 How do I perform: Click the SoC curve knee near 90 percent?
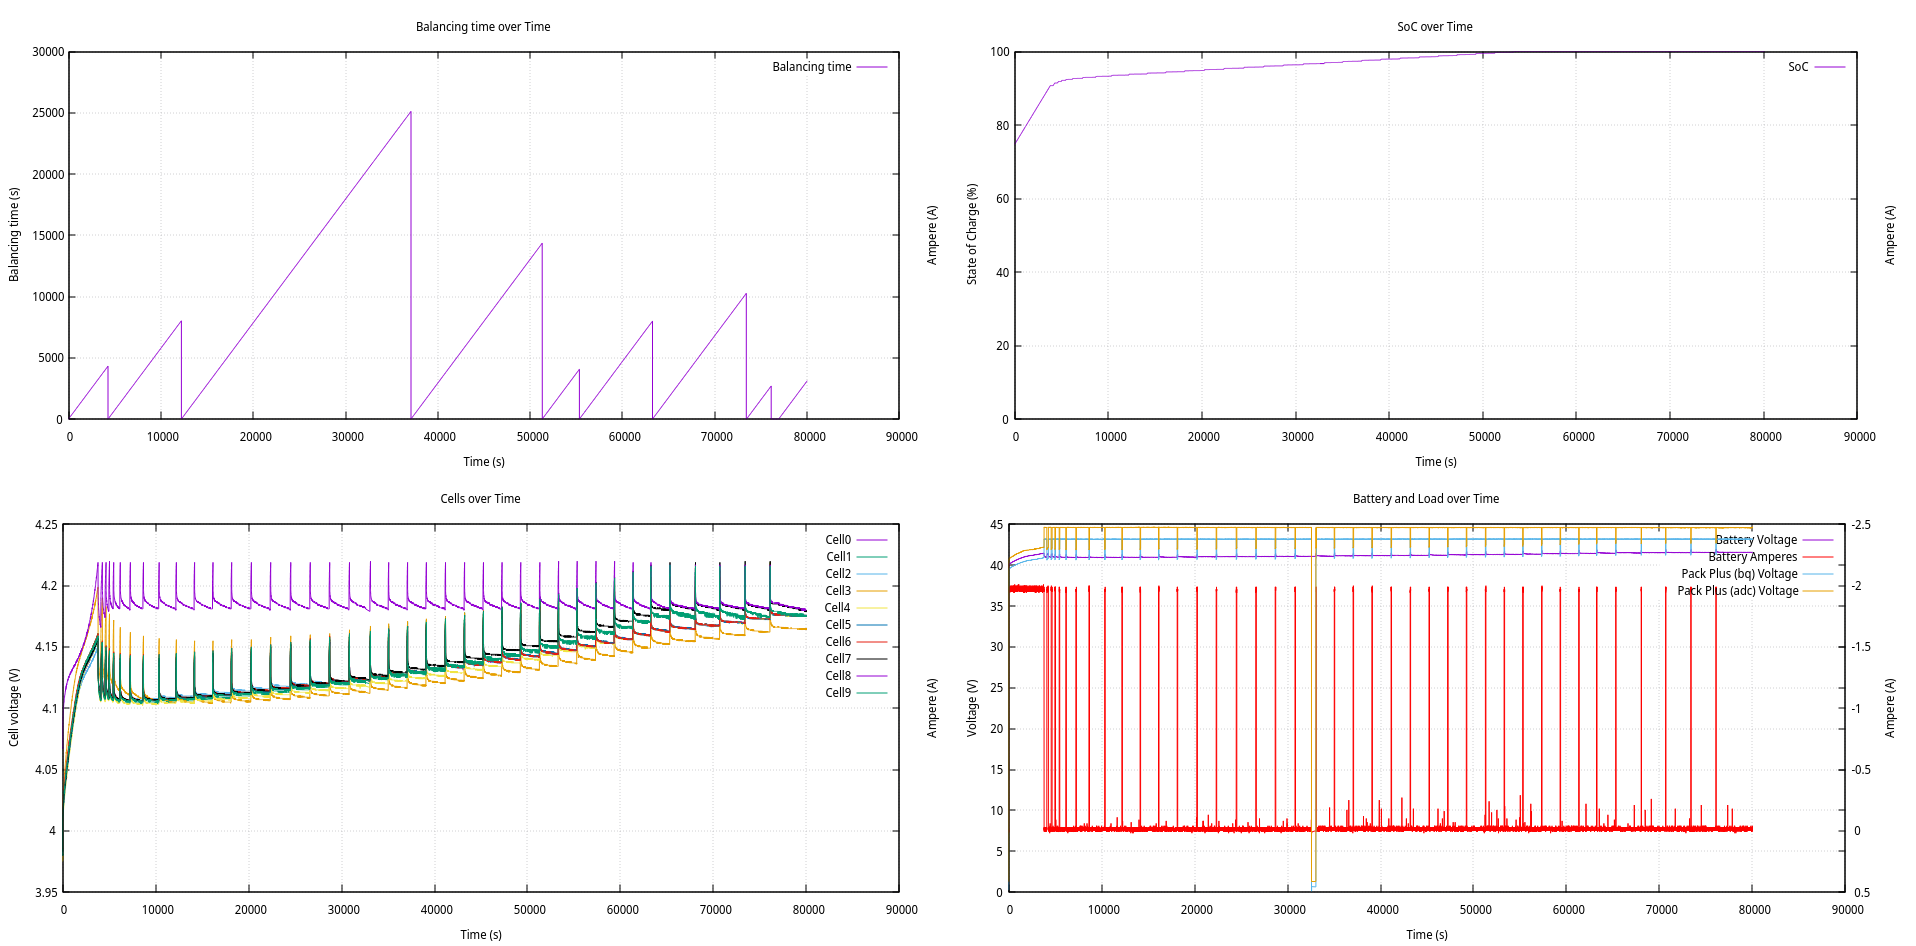[x=1051, y=86]
